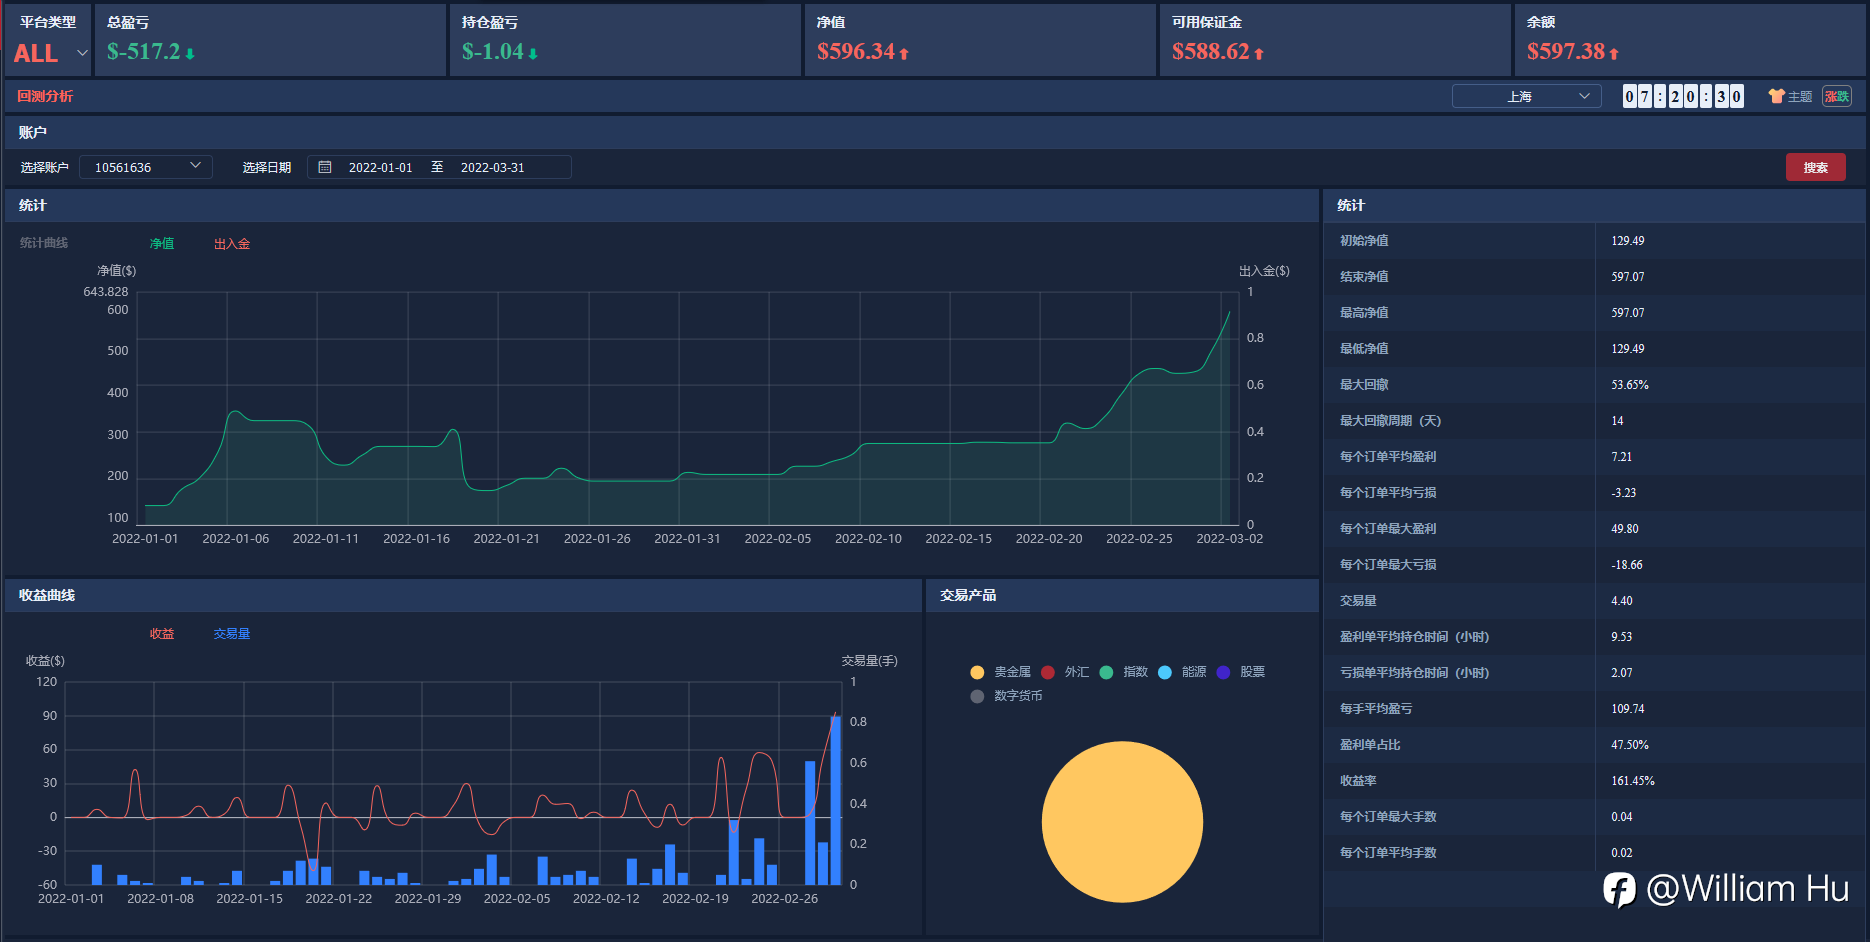Click the red 外汇 legend dot
1870x942 pixels.
click(1048, 672)
